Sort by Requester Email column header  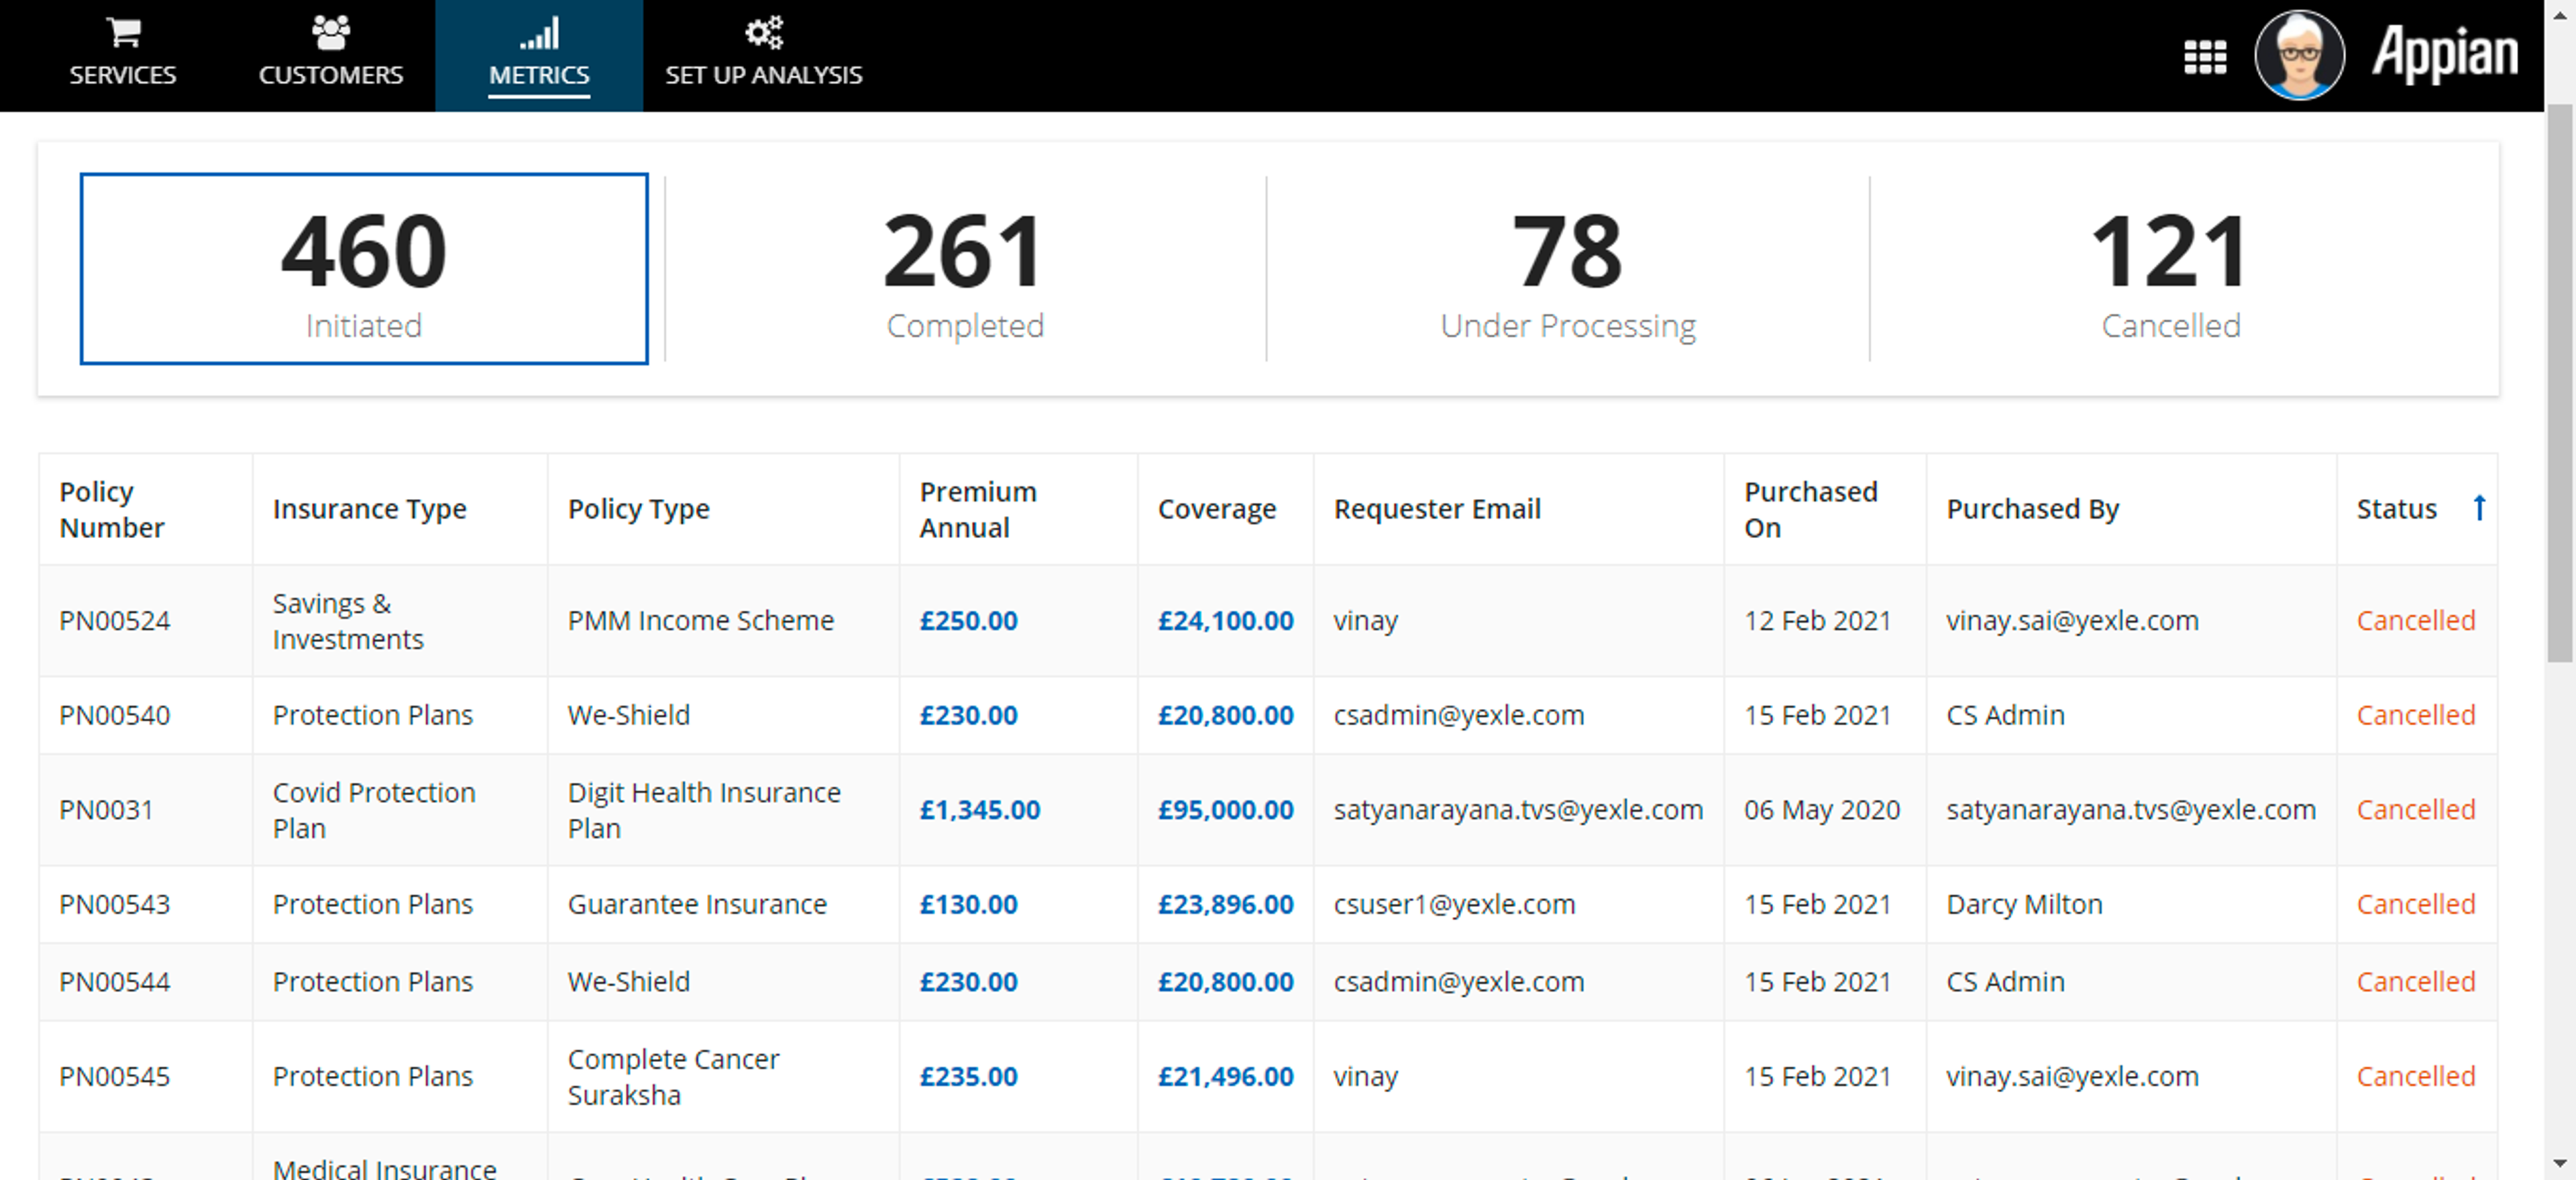pyautogui.click(x=1437, y=509)
